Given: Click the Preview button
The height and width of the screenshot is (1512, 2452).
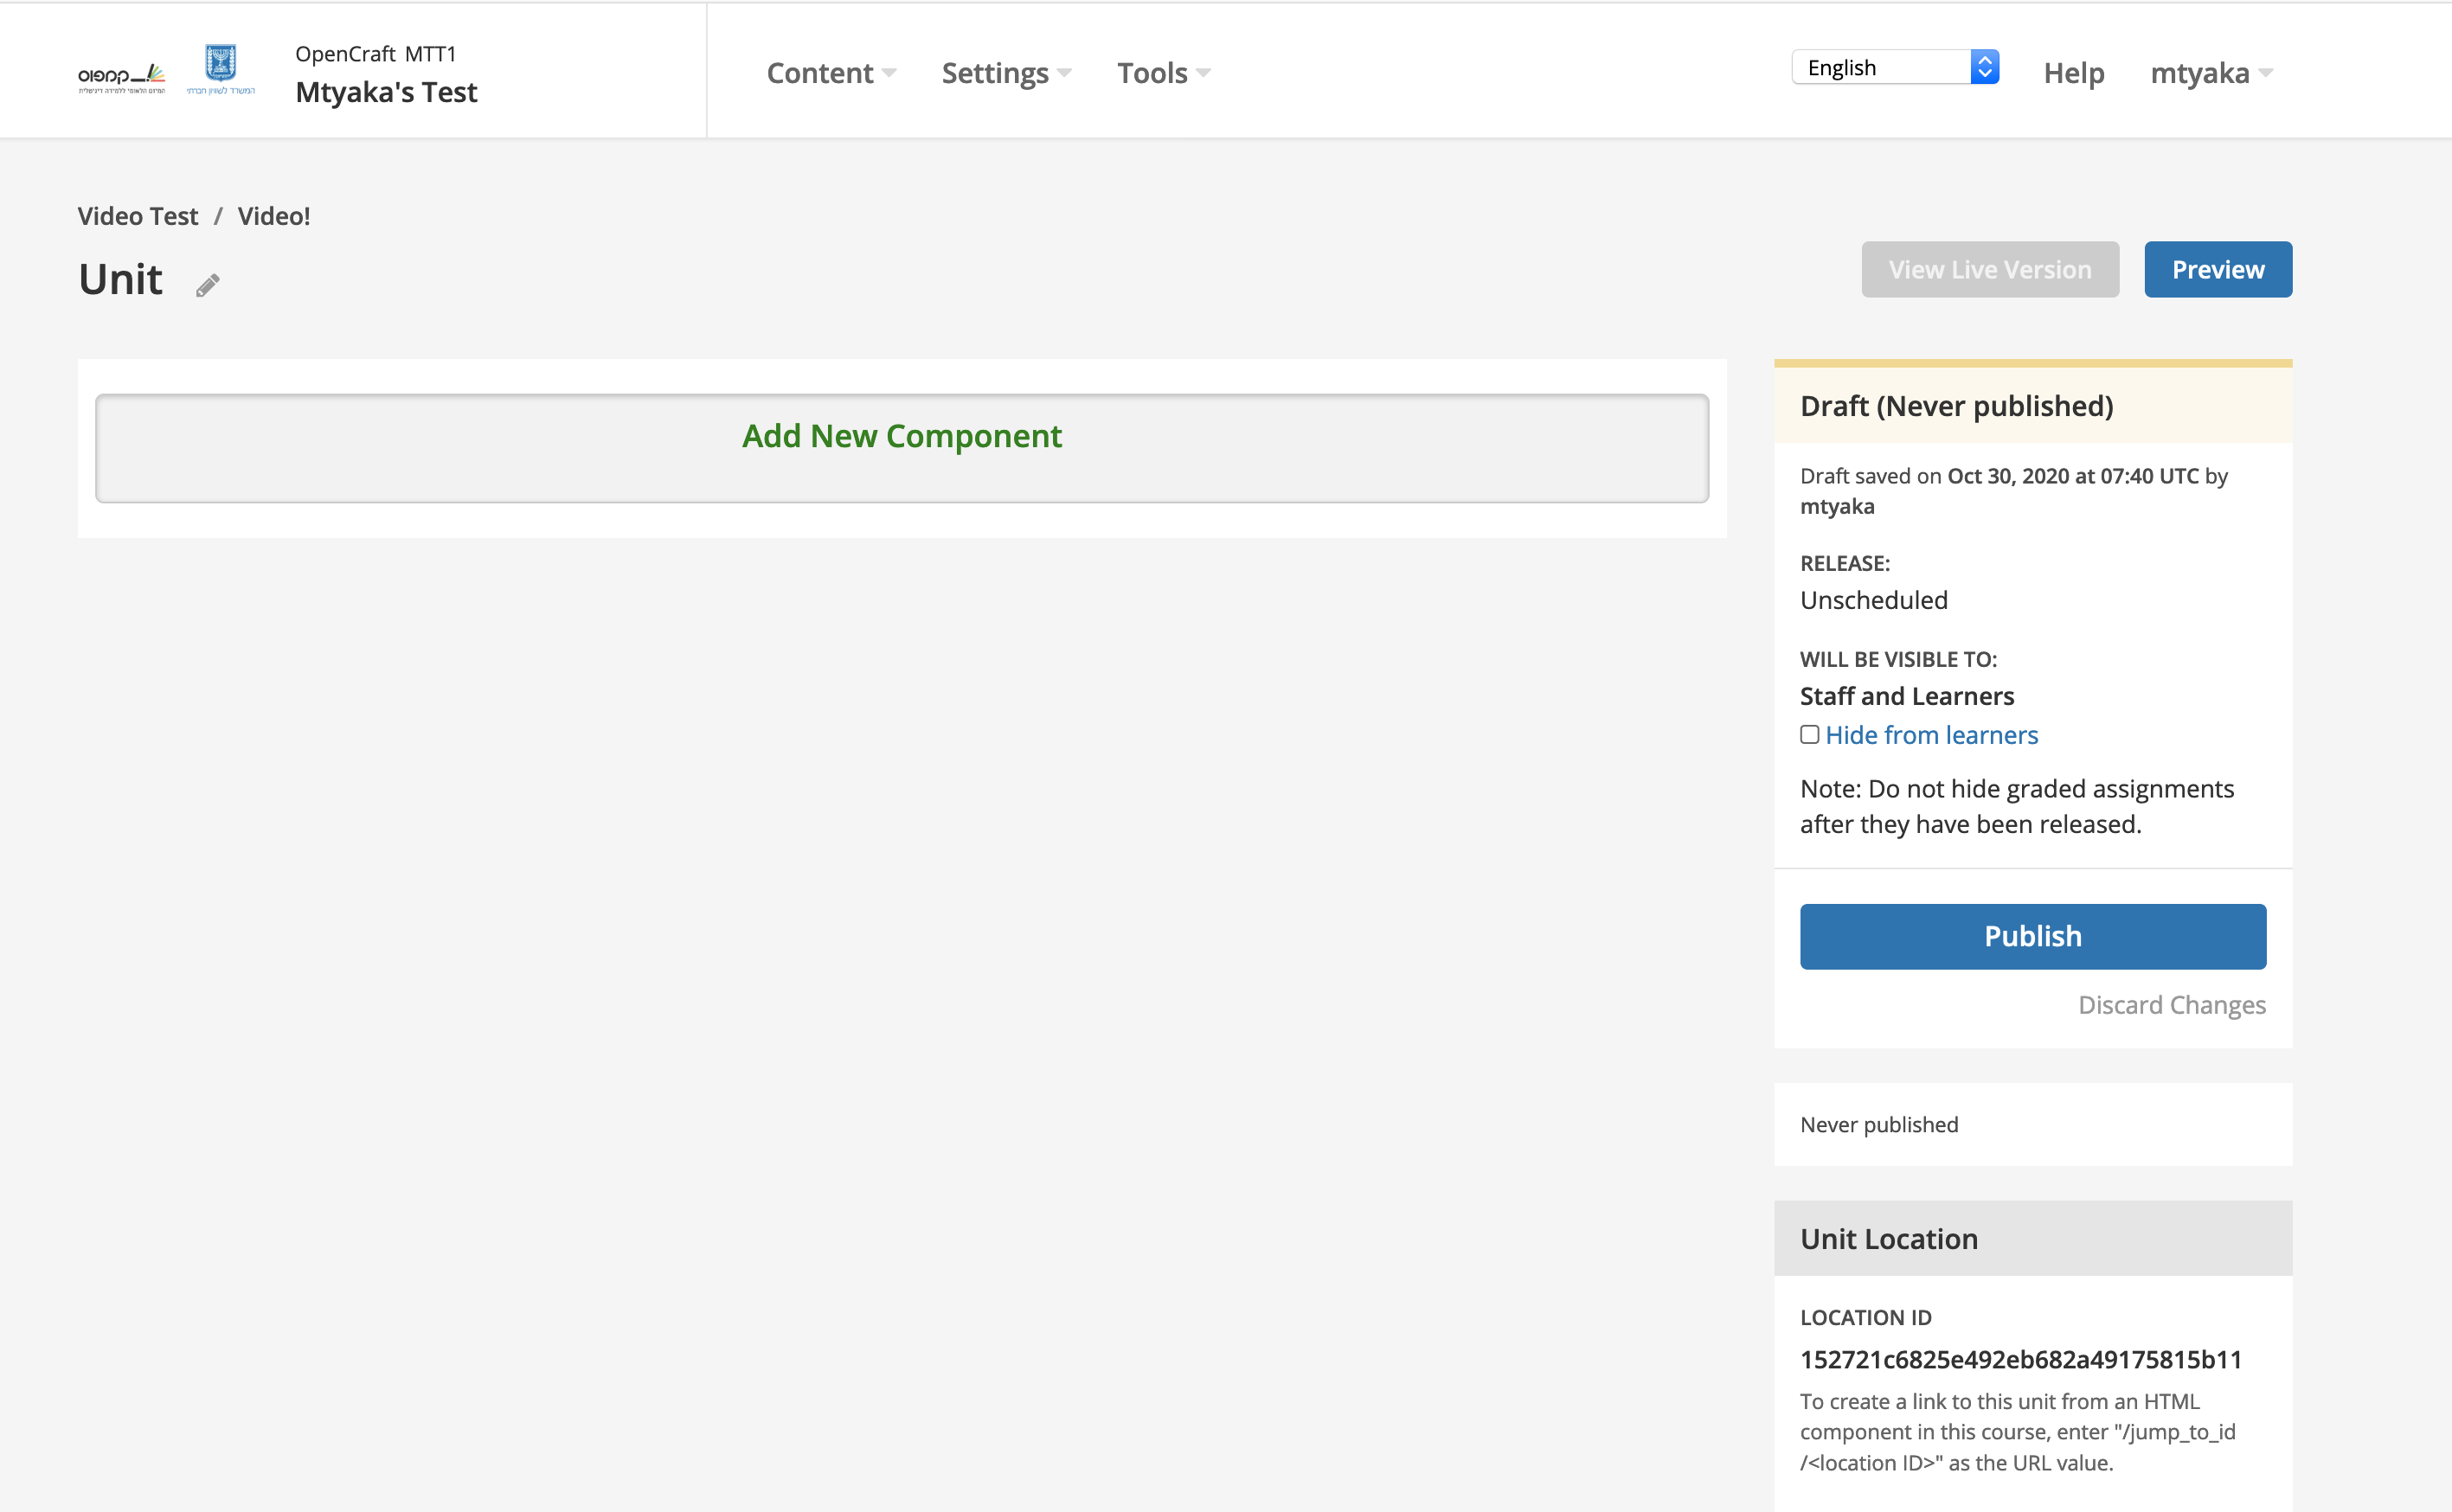Looking at the screenshot, I should [2217, 269].
